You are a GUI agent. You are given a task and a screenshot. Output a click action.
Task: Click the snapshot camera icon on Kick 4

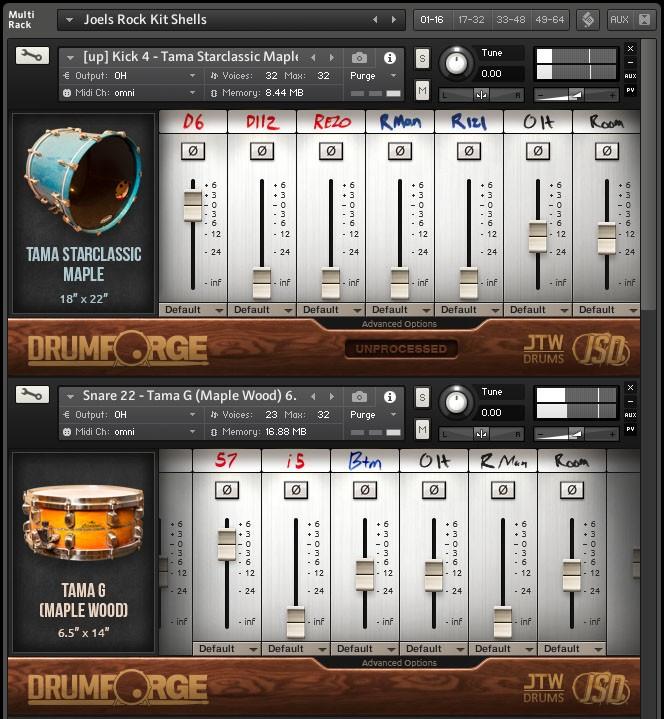click(x=359, y=58)
